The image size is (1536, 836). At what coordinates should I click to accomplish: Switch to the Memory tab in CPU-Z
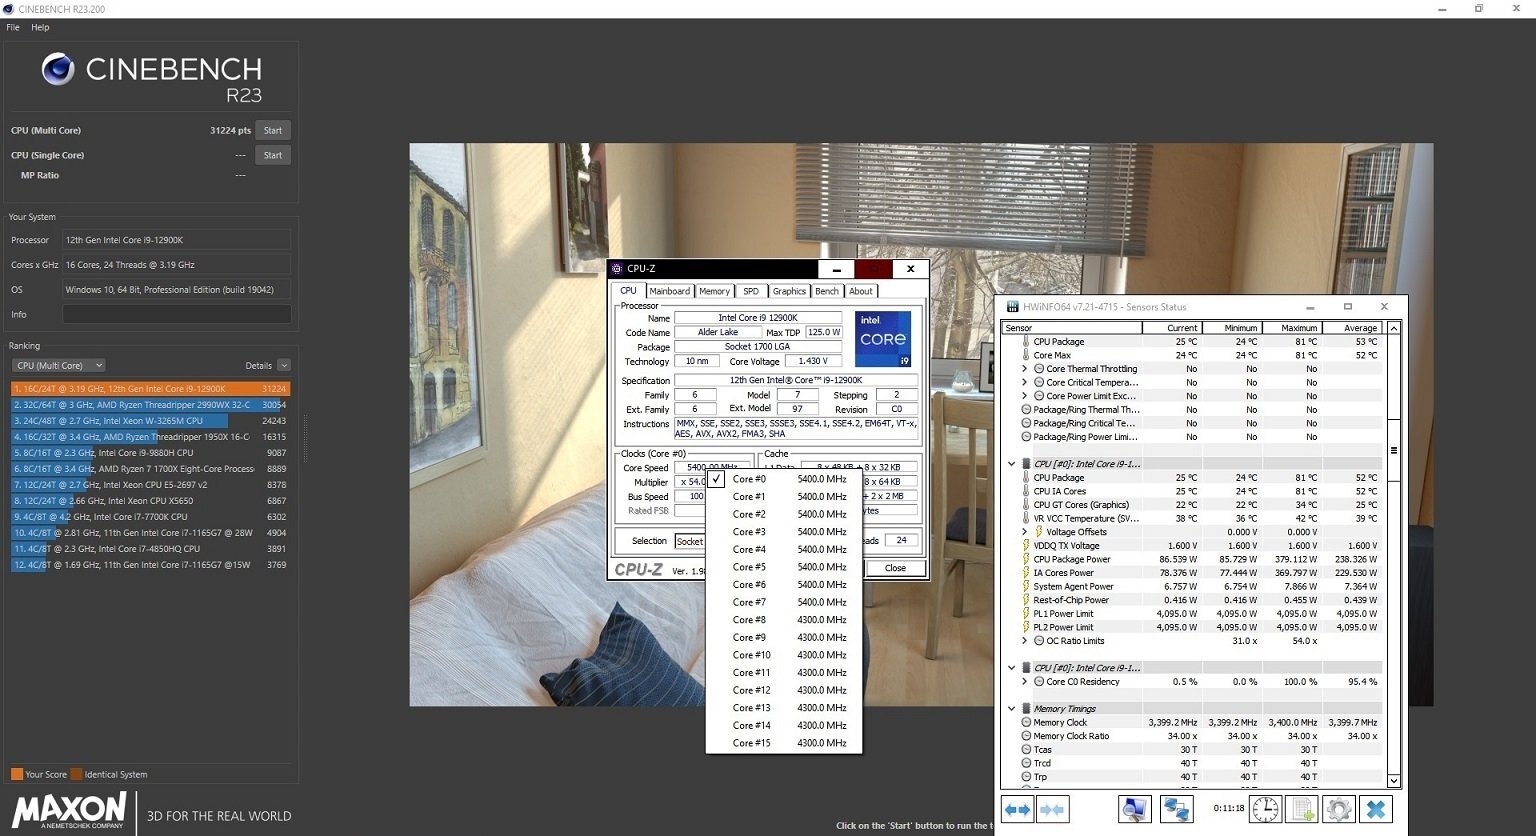coord(714,291)
